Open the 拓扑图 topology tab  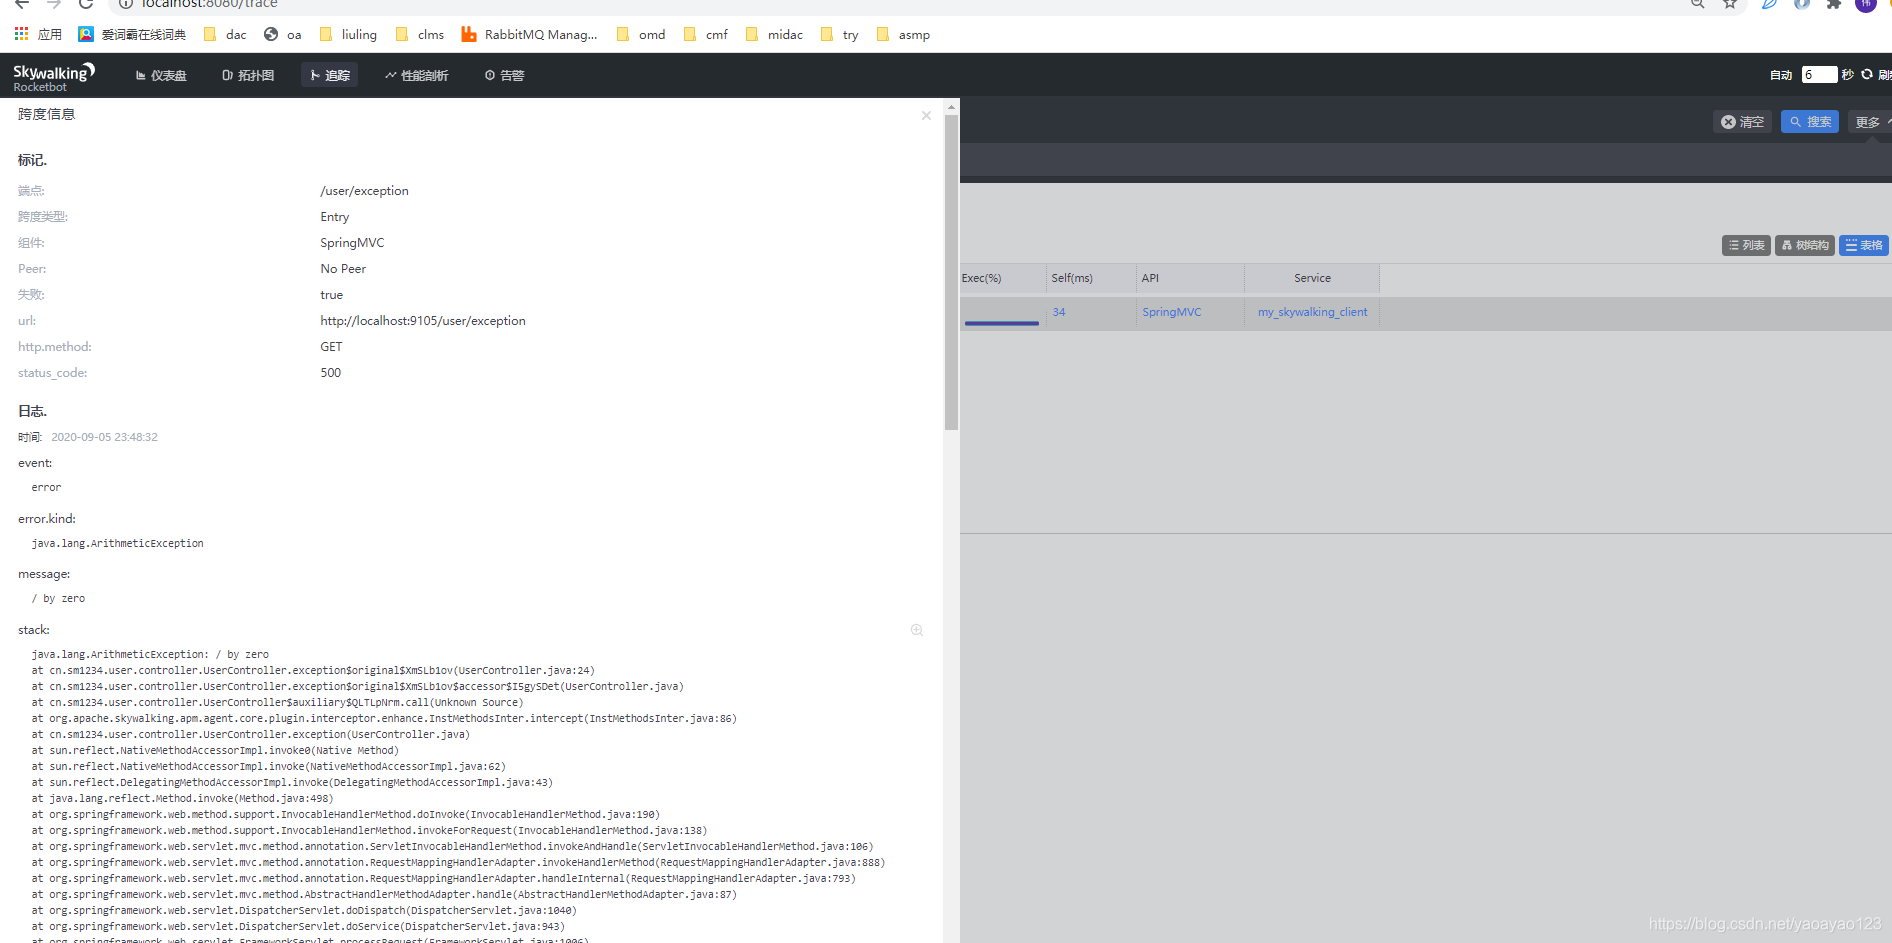click(x=248, y=75)
